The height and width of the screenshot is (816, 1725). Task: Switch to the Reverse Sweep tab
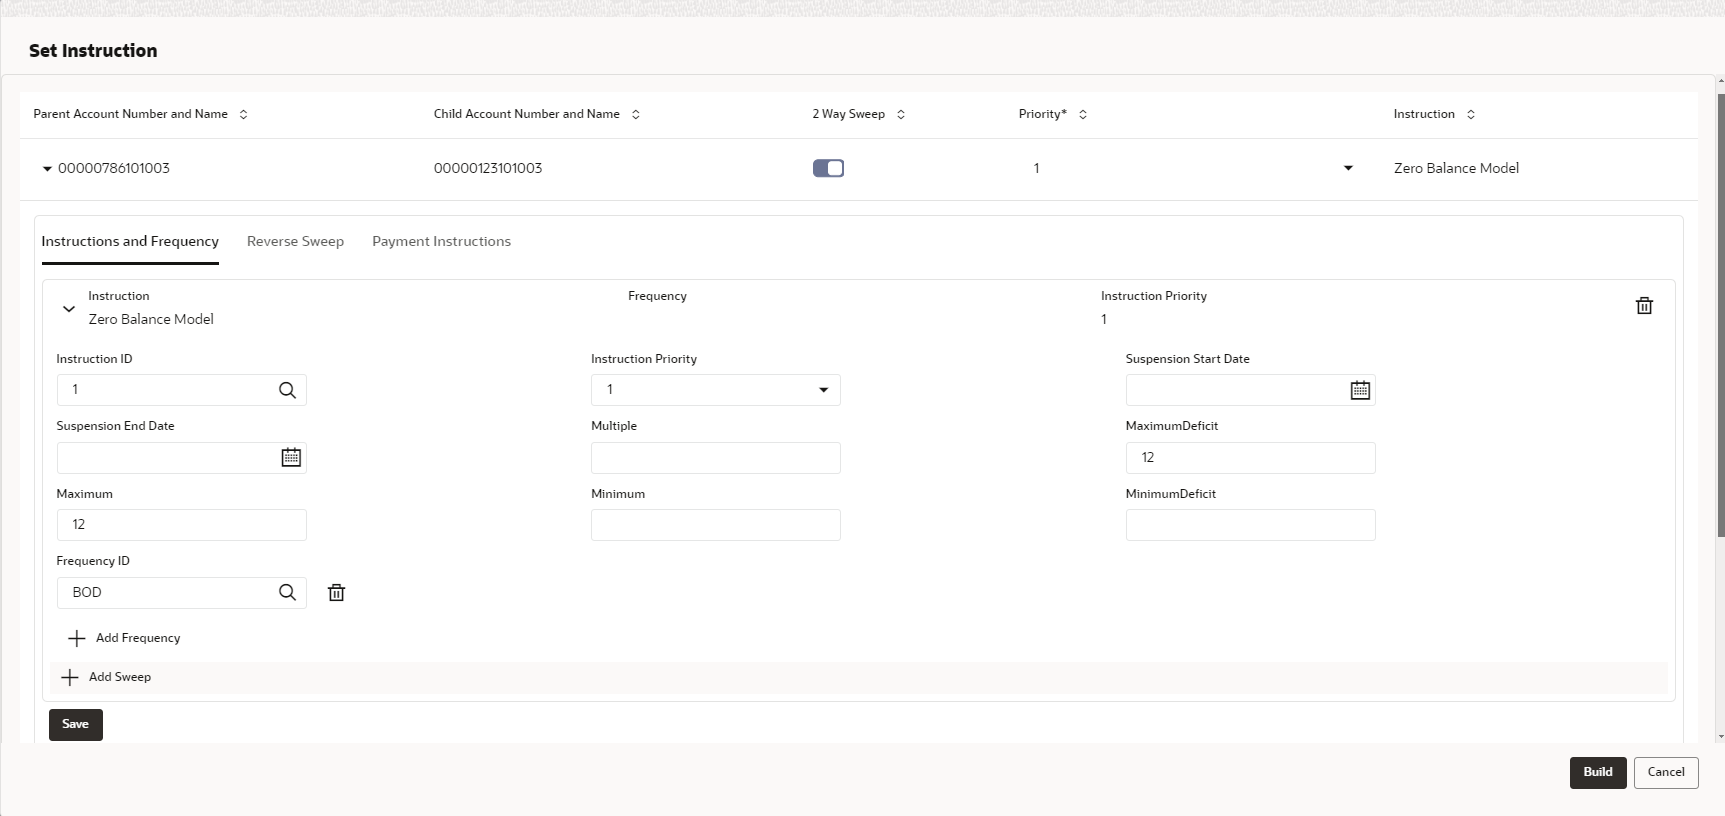pos(295,241)
